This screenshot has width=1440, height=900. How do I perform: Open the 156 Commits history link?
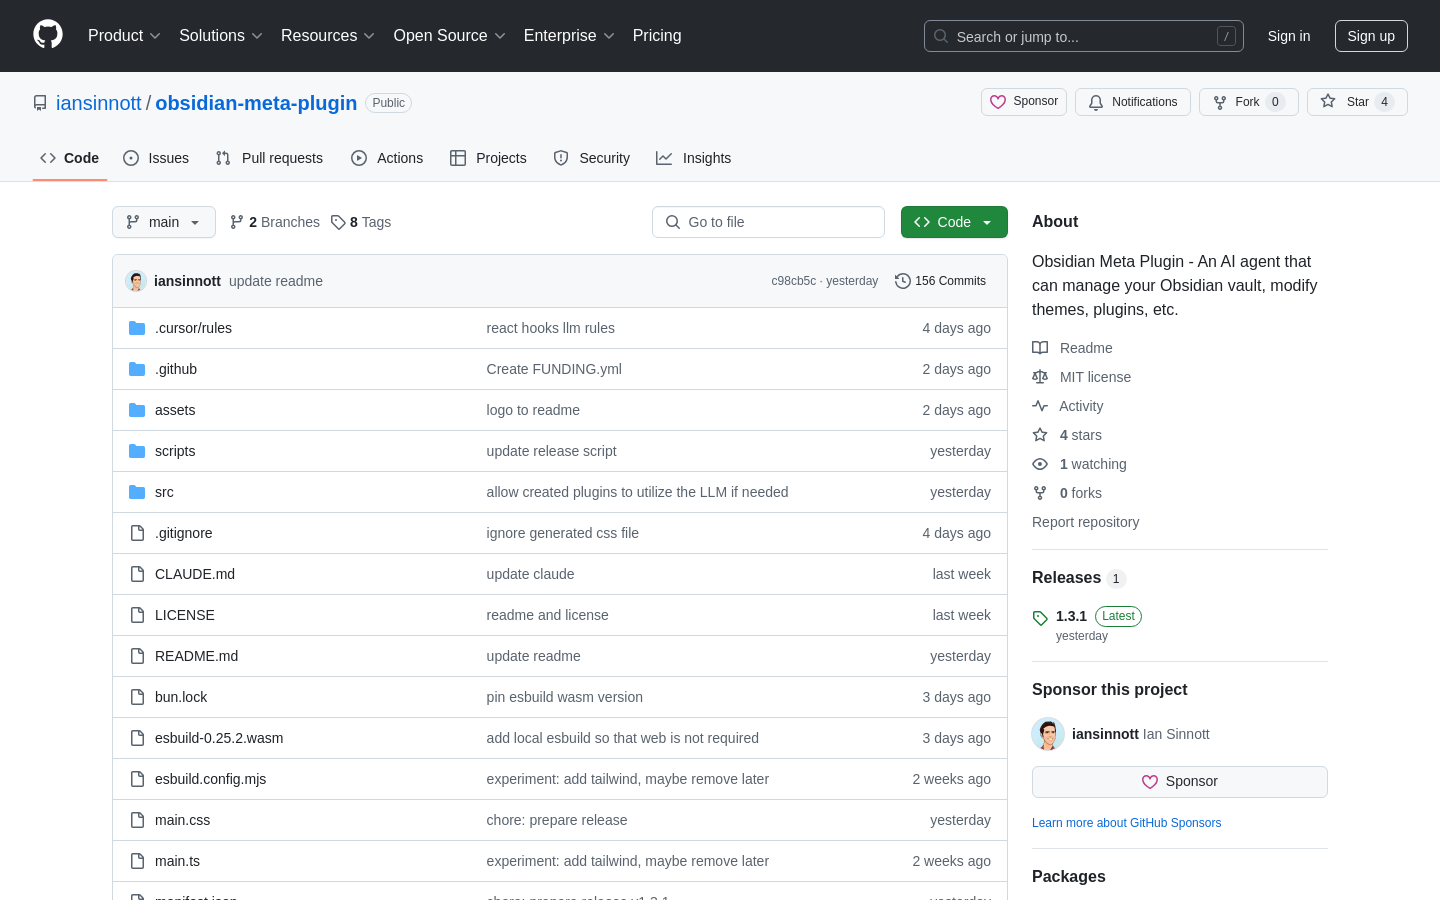(940, 281)
